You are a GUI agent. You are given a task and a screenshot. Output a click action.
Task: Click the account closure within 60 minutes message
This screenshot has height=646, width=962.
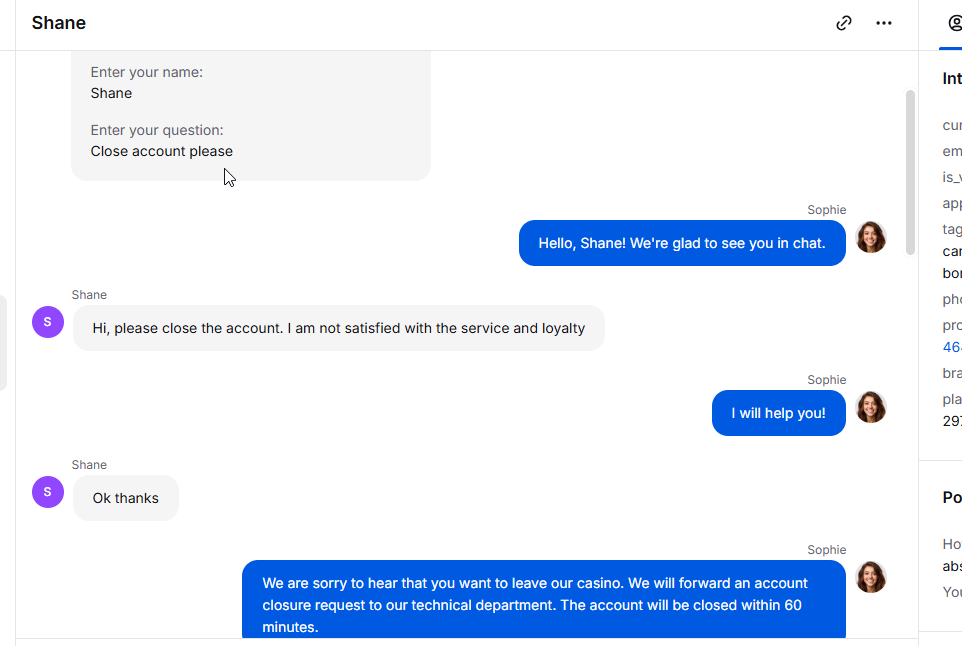click(544, 599)
